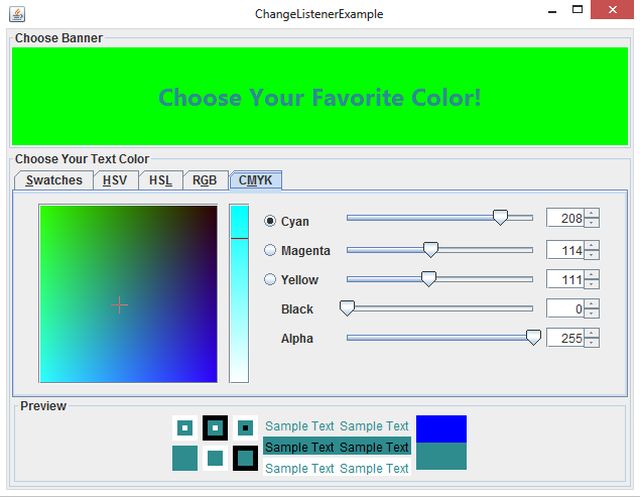Click the Magenta value field showing 114

[565, 250]
